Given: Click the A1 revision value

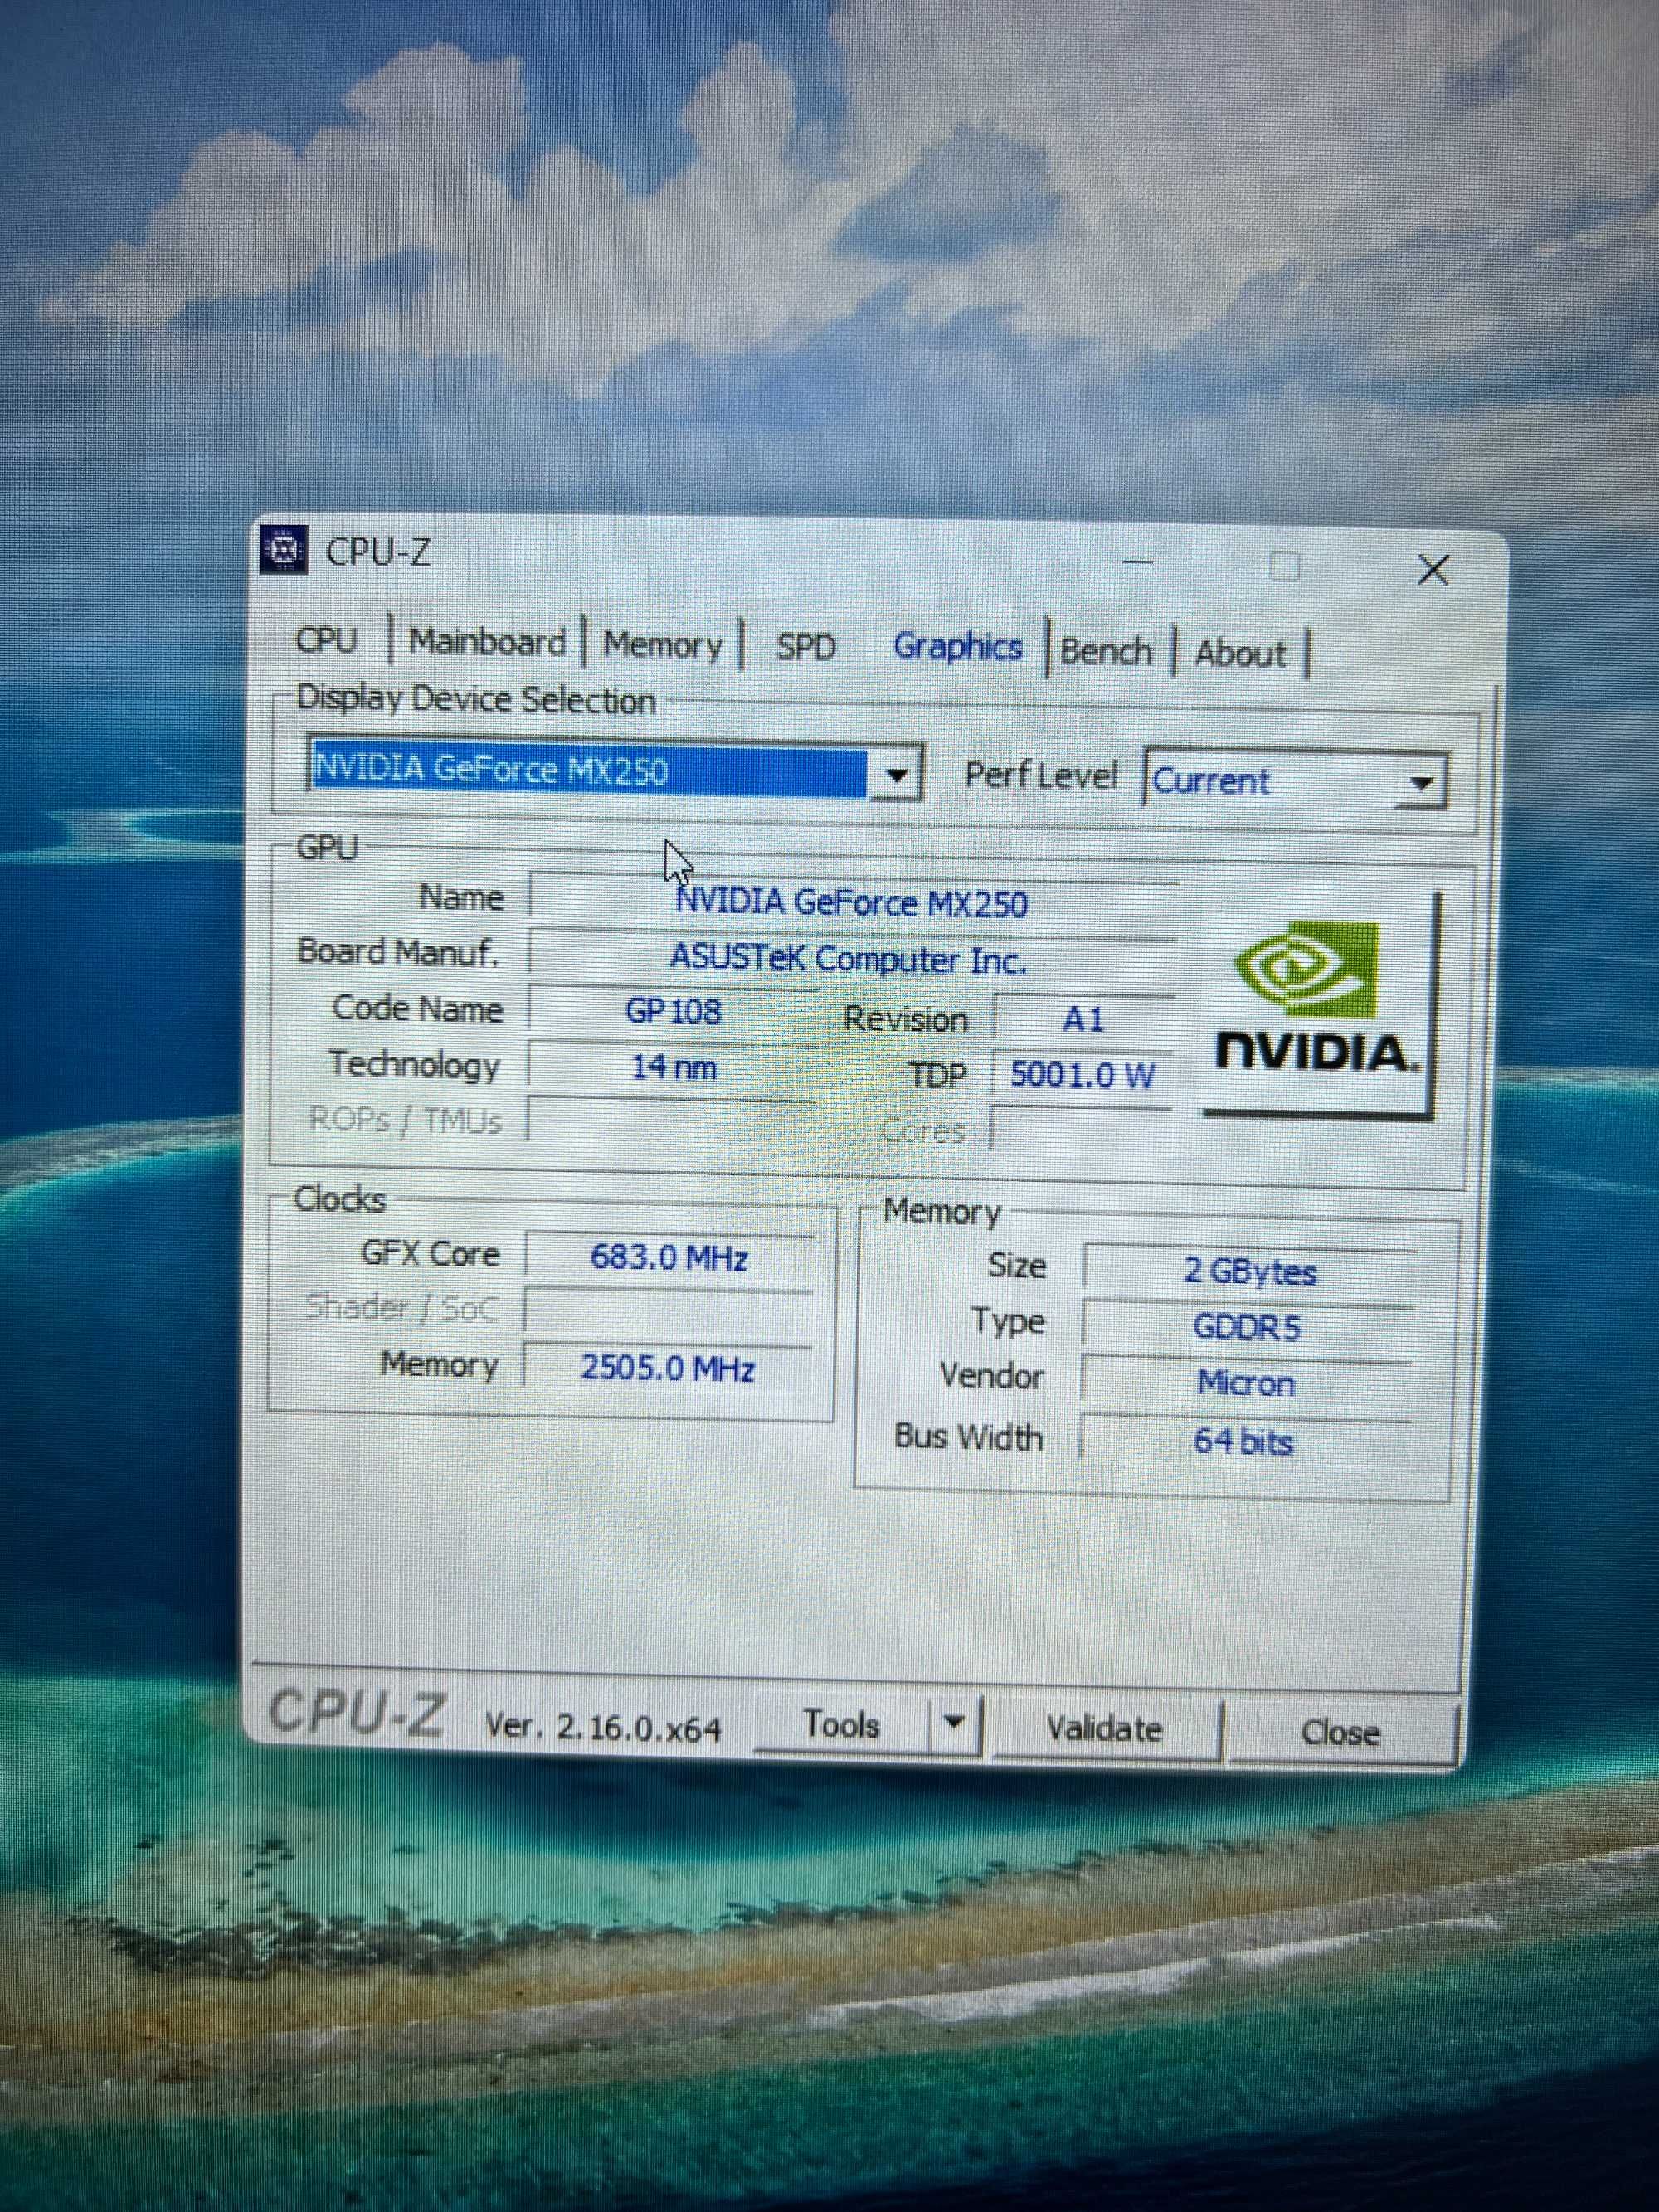Looking at the screenshot, I should [1083, 1020].
